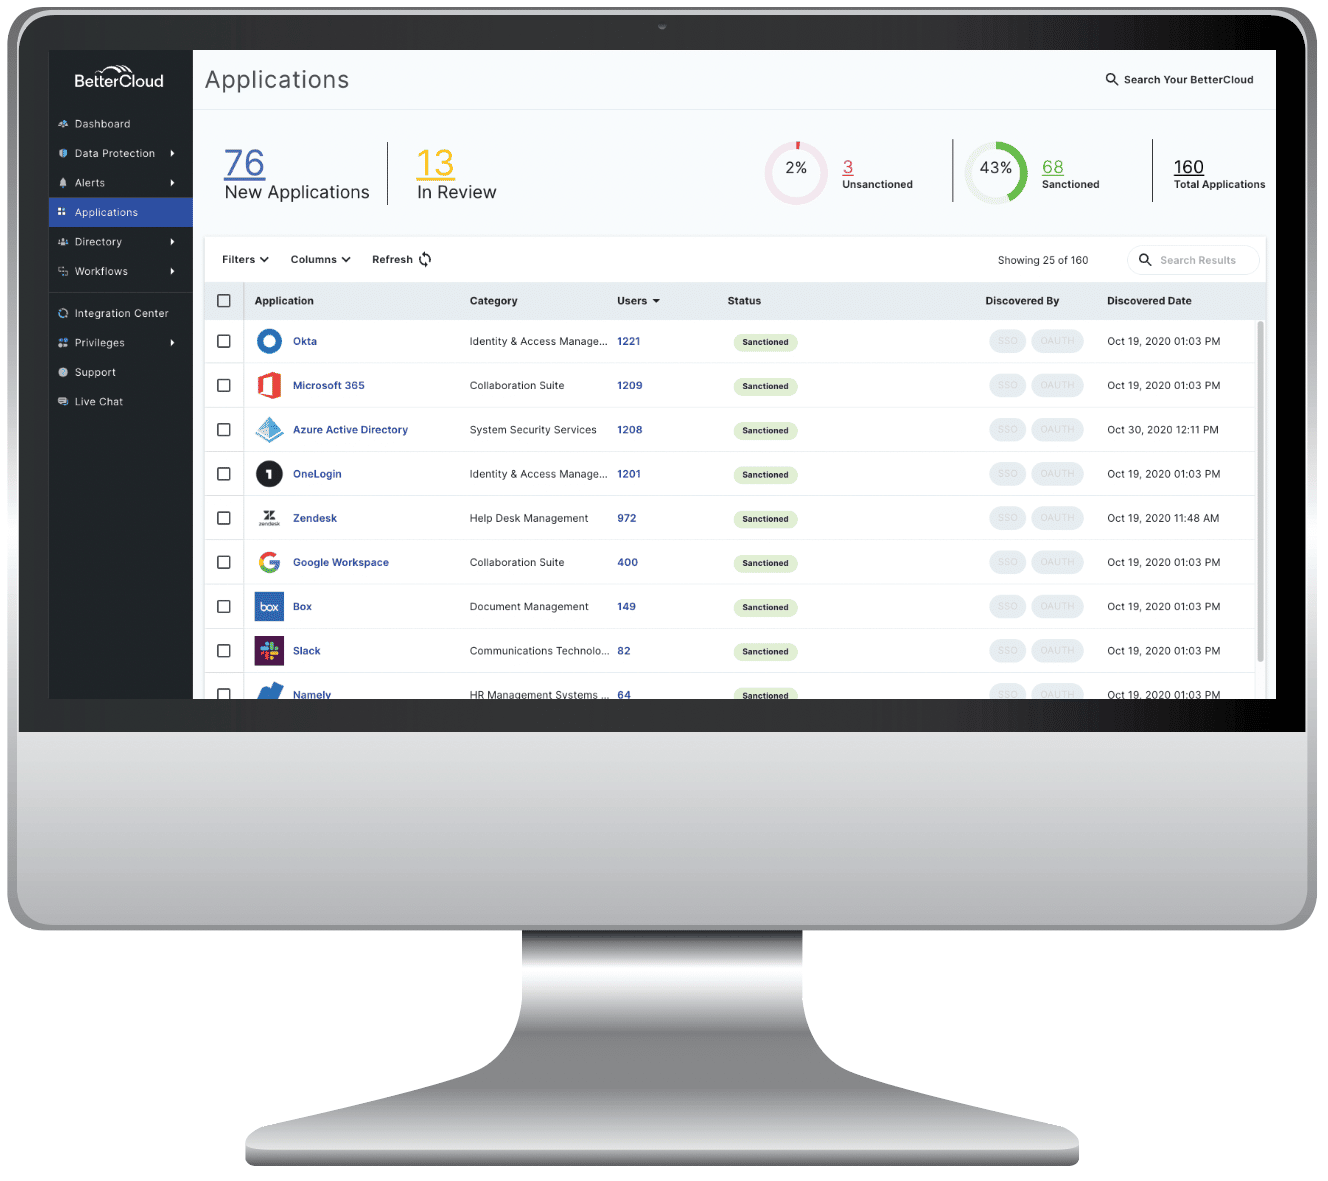Viewport: 1328px width, 1181px height.
Task: Expand the Privileges submenu arrow
Action: pos(172,342)
